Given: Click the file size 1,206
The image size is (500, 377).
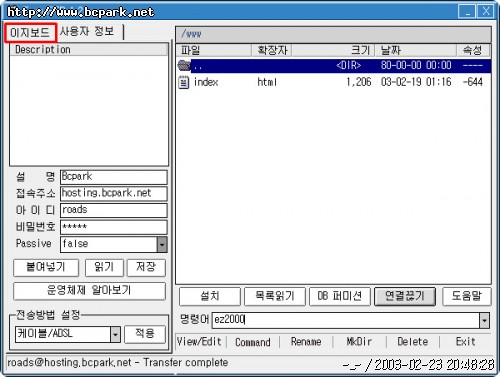Looking at the screenshot, I should coord(359,82).
